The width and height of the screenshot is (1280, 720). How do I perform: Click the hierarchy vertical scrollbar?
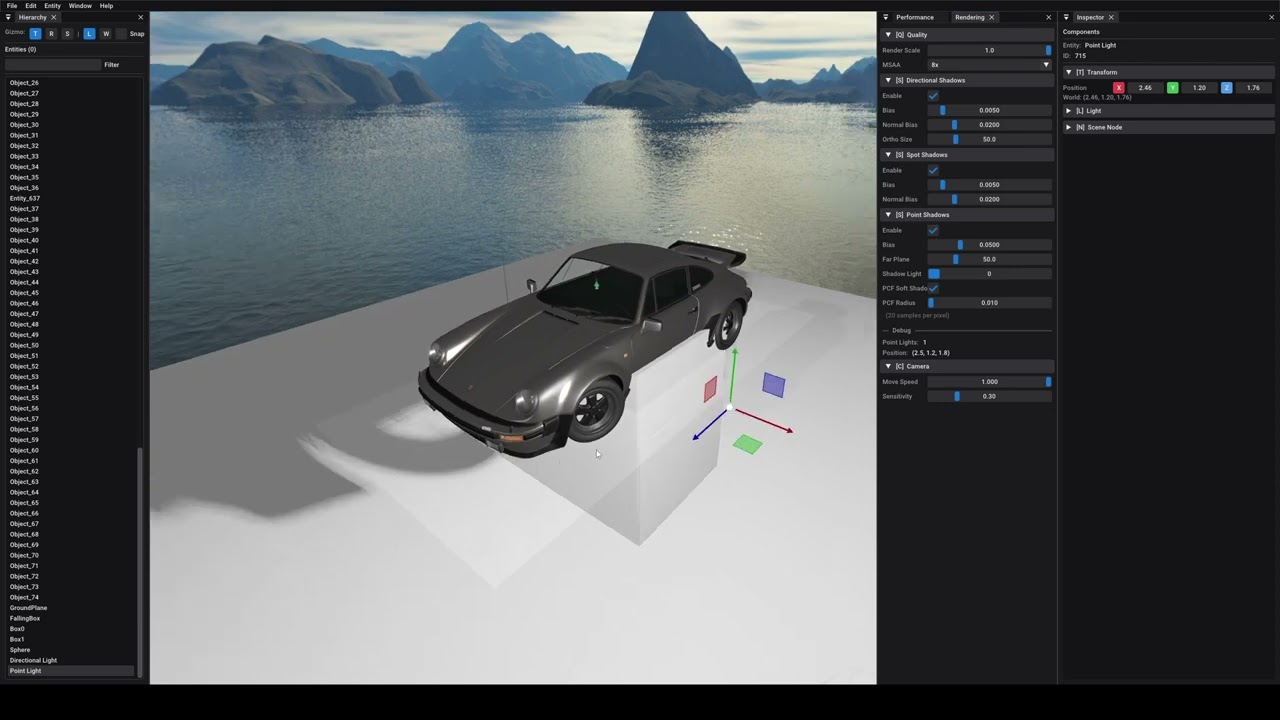(140, 563)
